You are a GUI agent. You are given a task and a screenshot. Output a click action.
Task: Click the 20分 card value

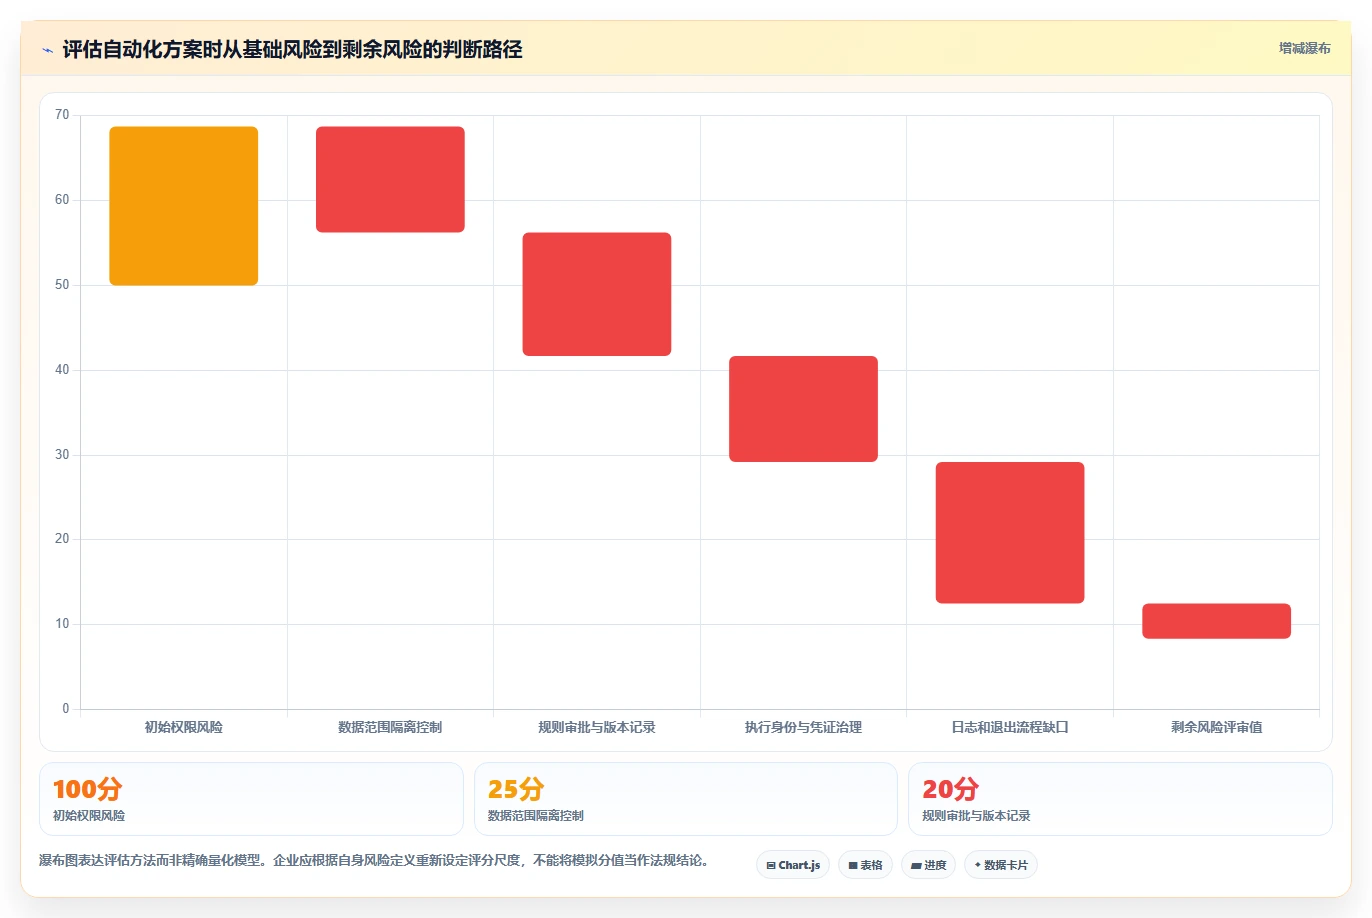[950, 789]
